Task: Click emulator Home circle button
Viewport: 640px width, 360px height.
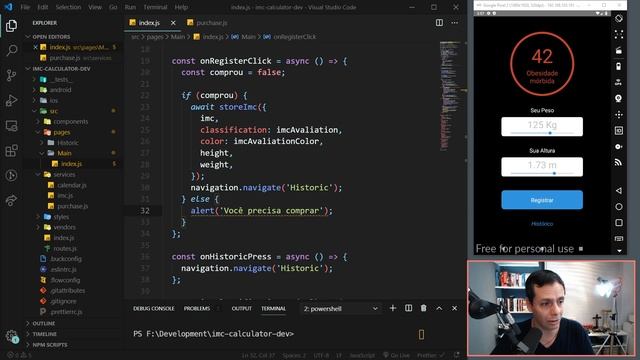Action: pyautogui.click(x=619, y=207)
